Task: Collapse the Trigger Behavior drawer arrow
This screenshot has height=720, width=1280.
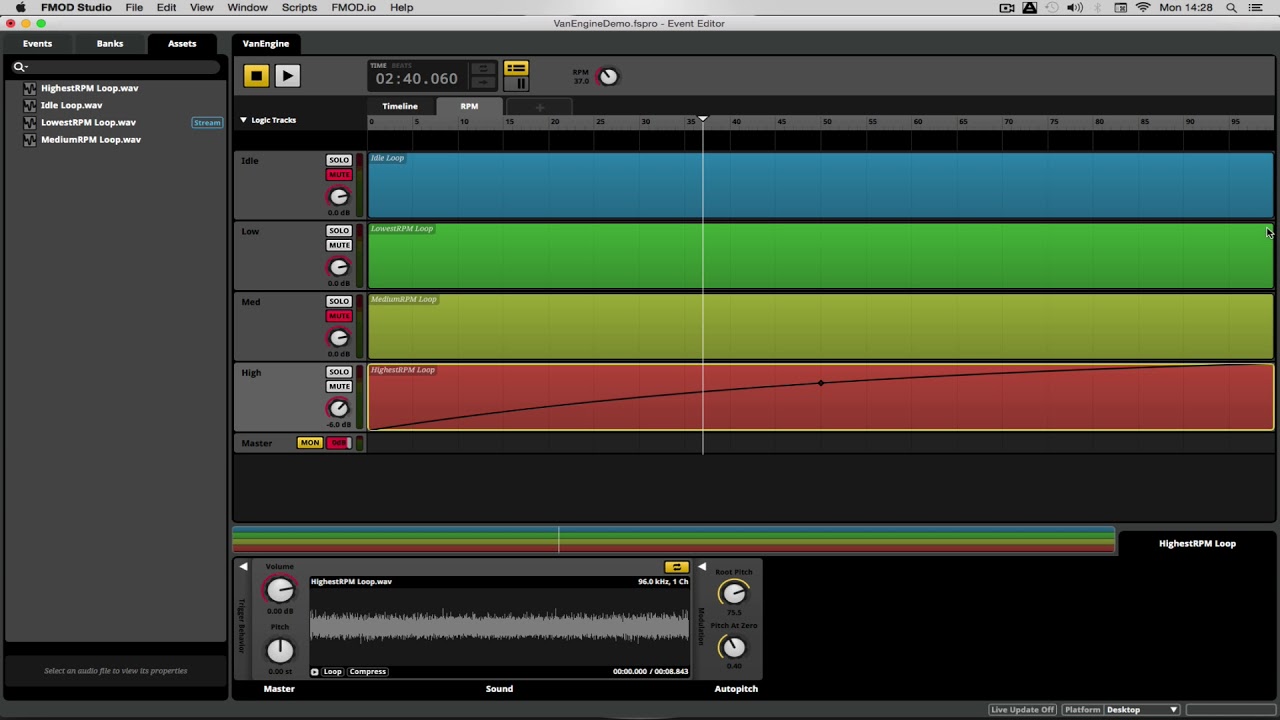Action: 243,567
